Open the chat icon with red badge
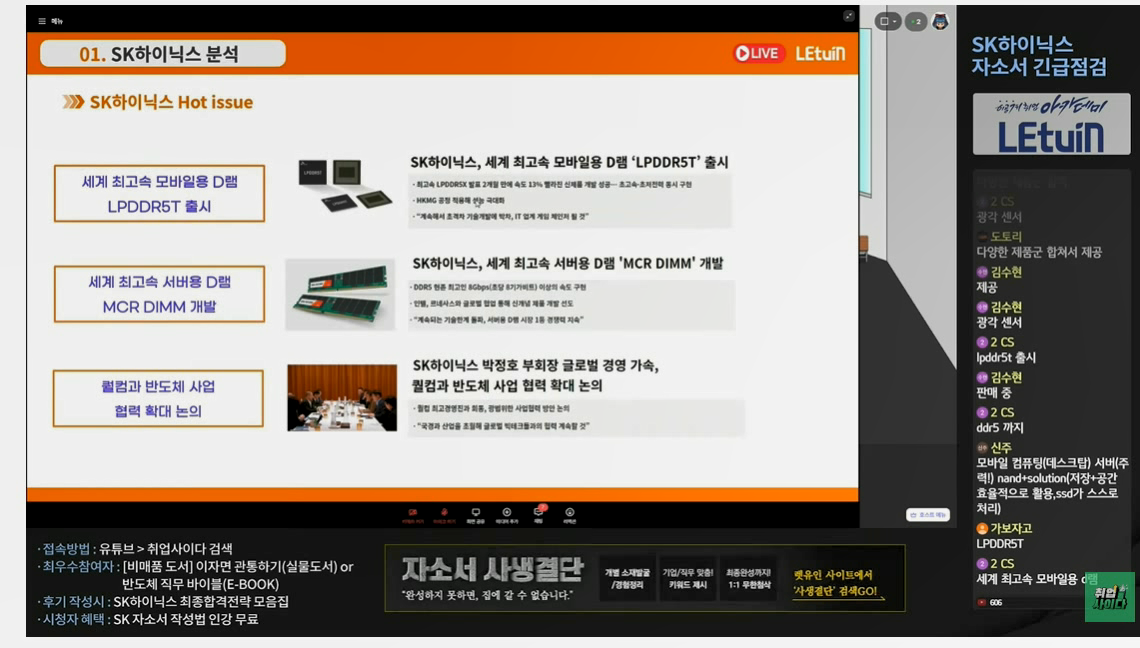1140x648 pixels. coord(539,514)
